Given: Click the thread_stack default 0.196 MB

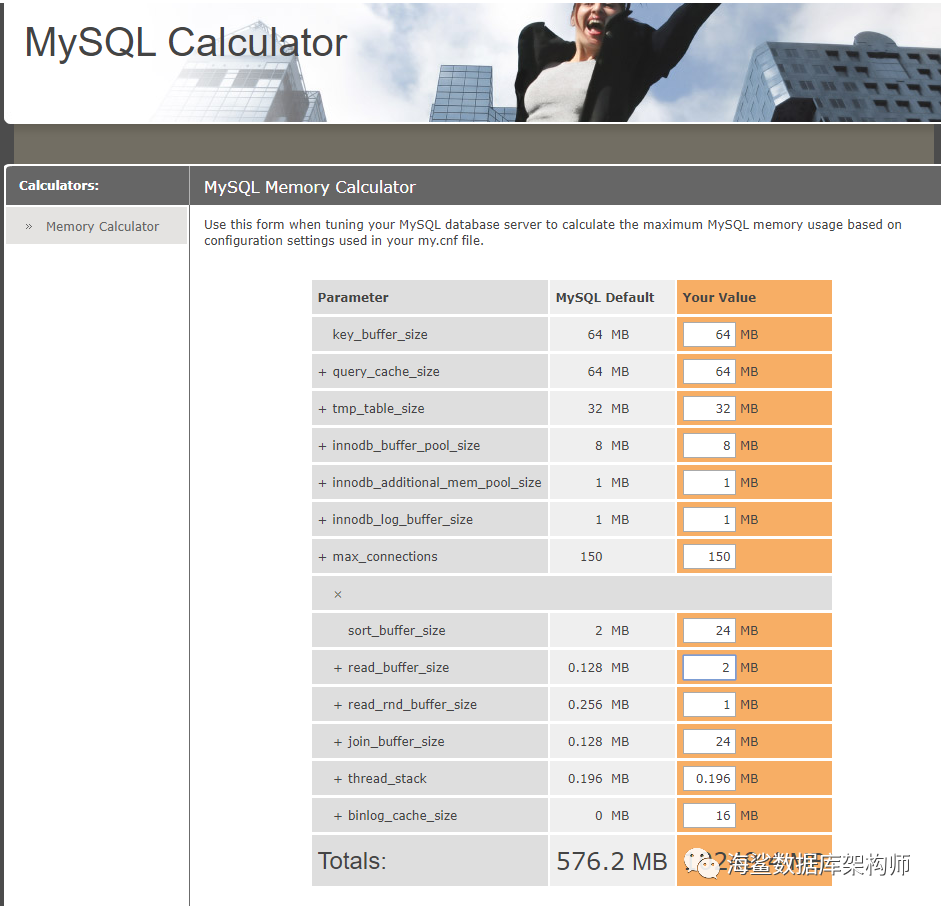Looking at the screenshot, I should click(x=598, y=779).
